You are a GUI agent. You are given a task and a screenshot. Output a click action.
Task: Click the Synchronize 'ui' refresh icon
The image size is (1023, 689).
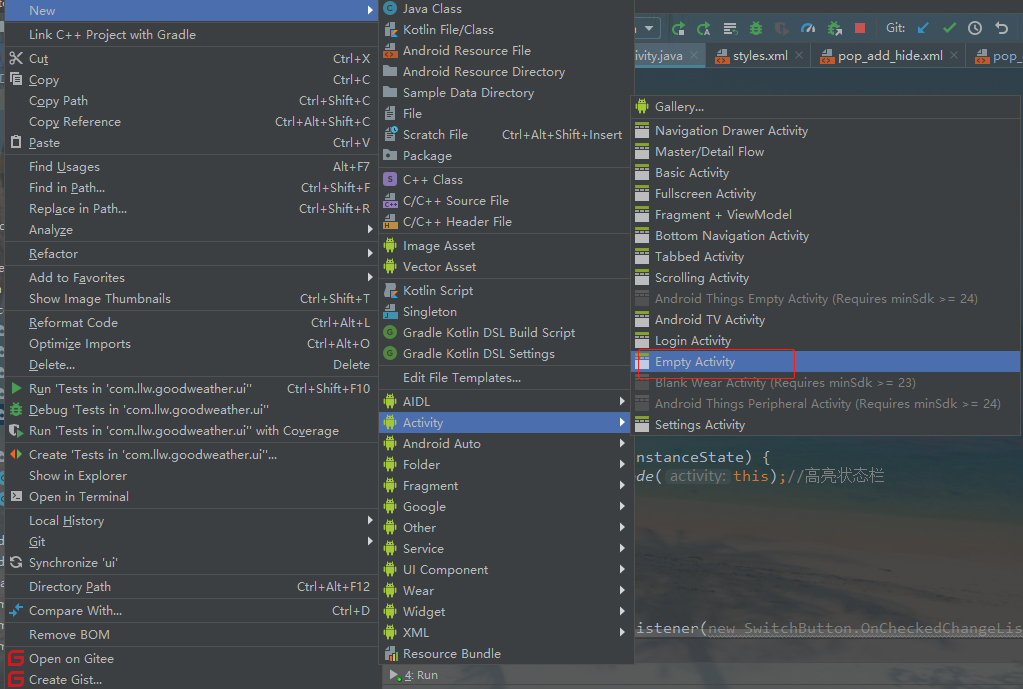tap(16, 562)
